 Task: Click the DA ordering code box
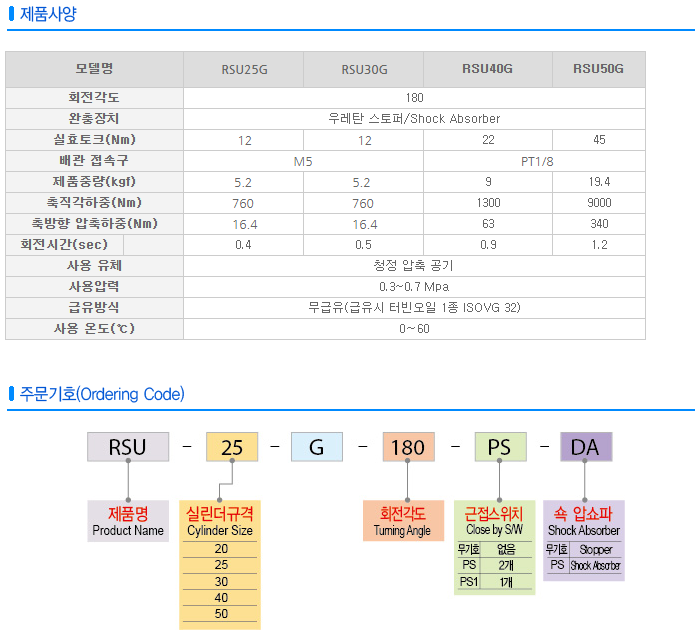tap(586, 447)
